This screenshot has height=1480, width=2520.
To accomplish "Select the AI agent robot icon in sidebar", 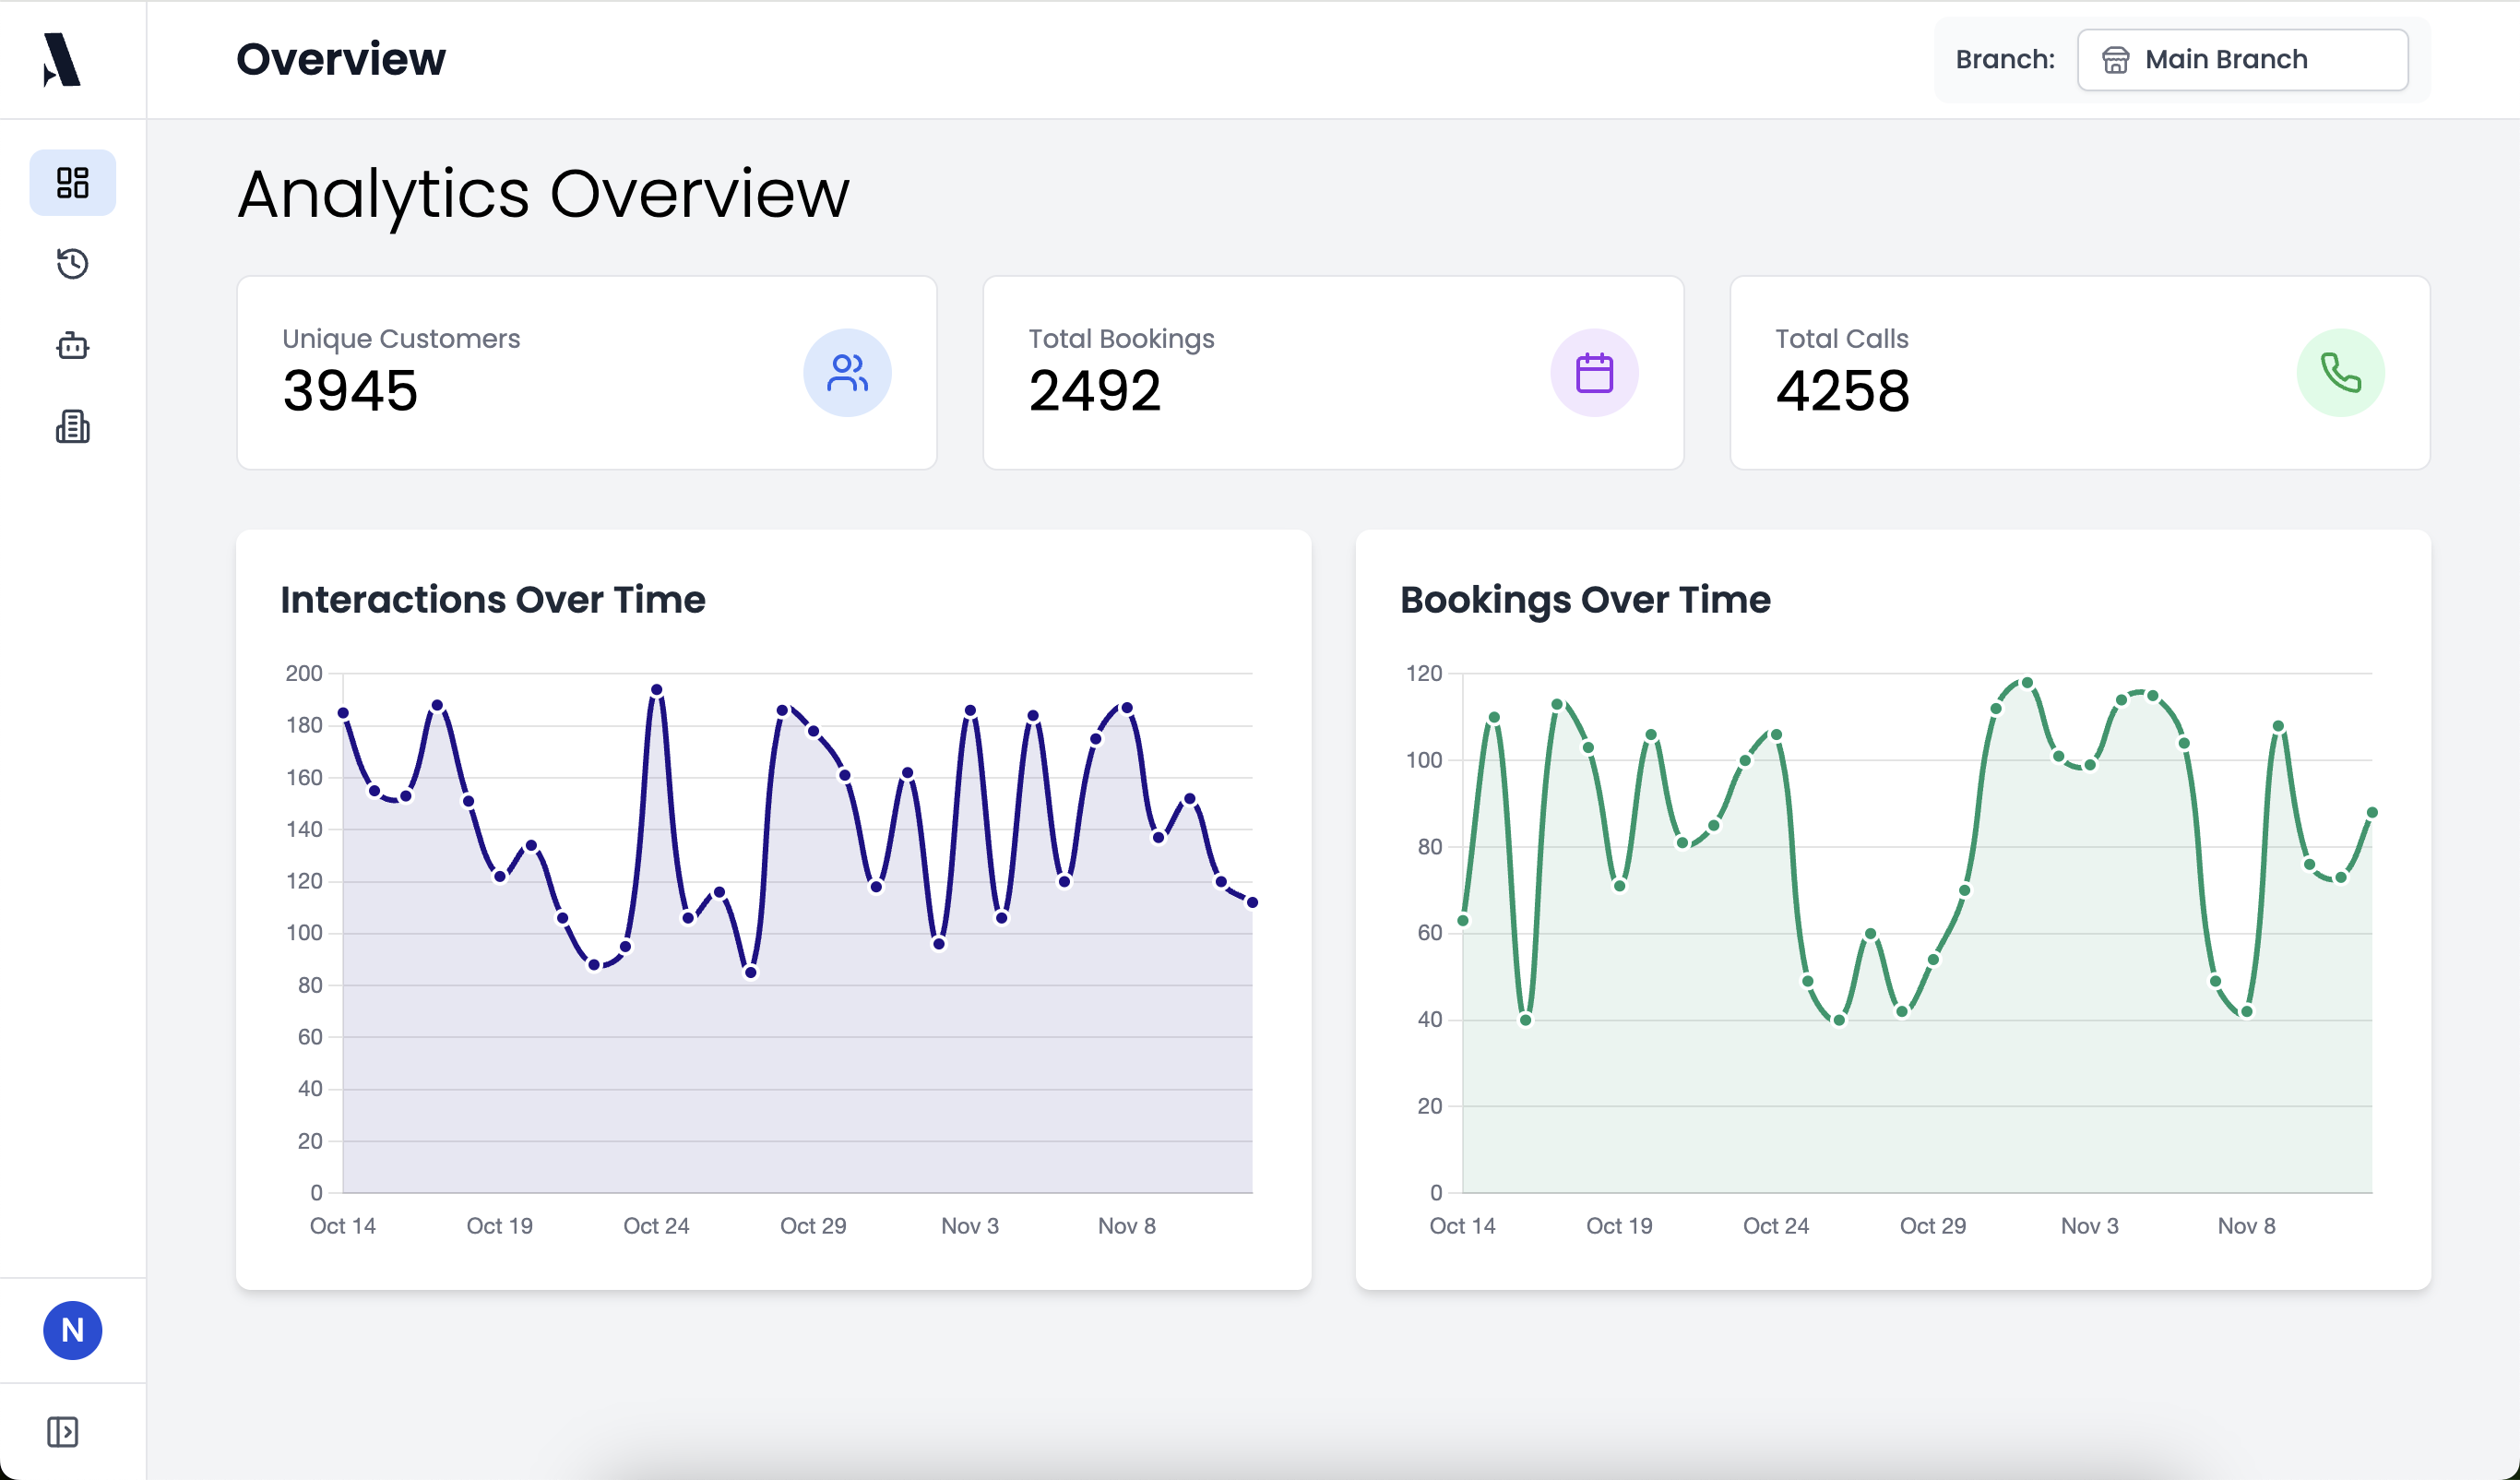I will pos(72,345).
